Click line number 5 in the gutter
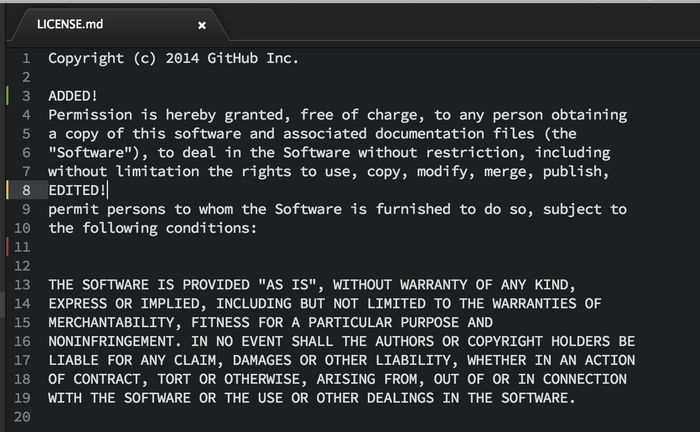 (x=25, y=133)
